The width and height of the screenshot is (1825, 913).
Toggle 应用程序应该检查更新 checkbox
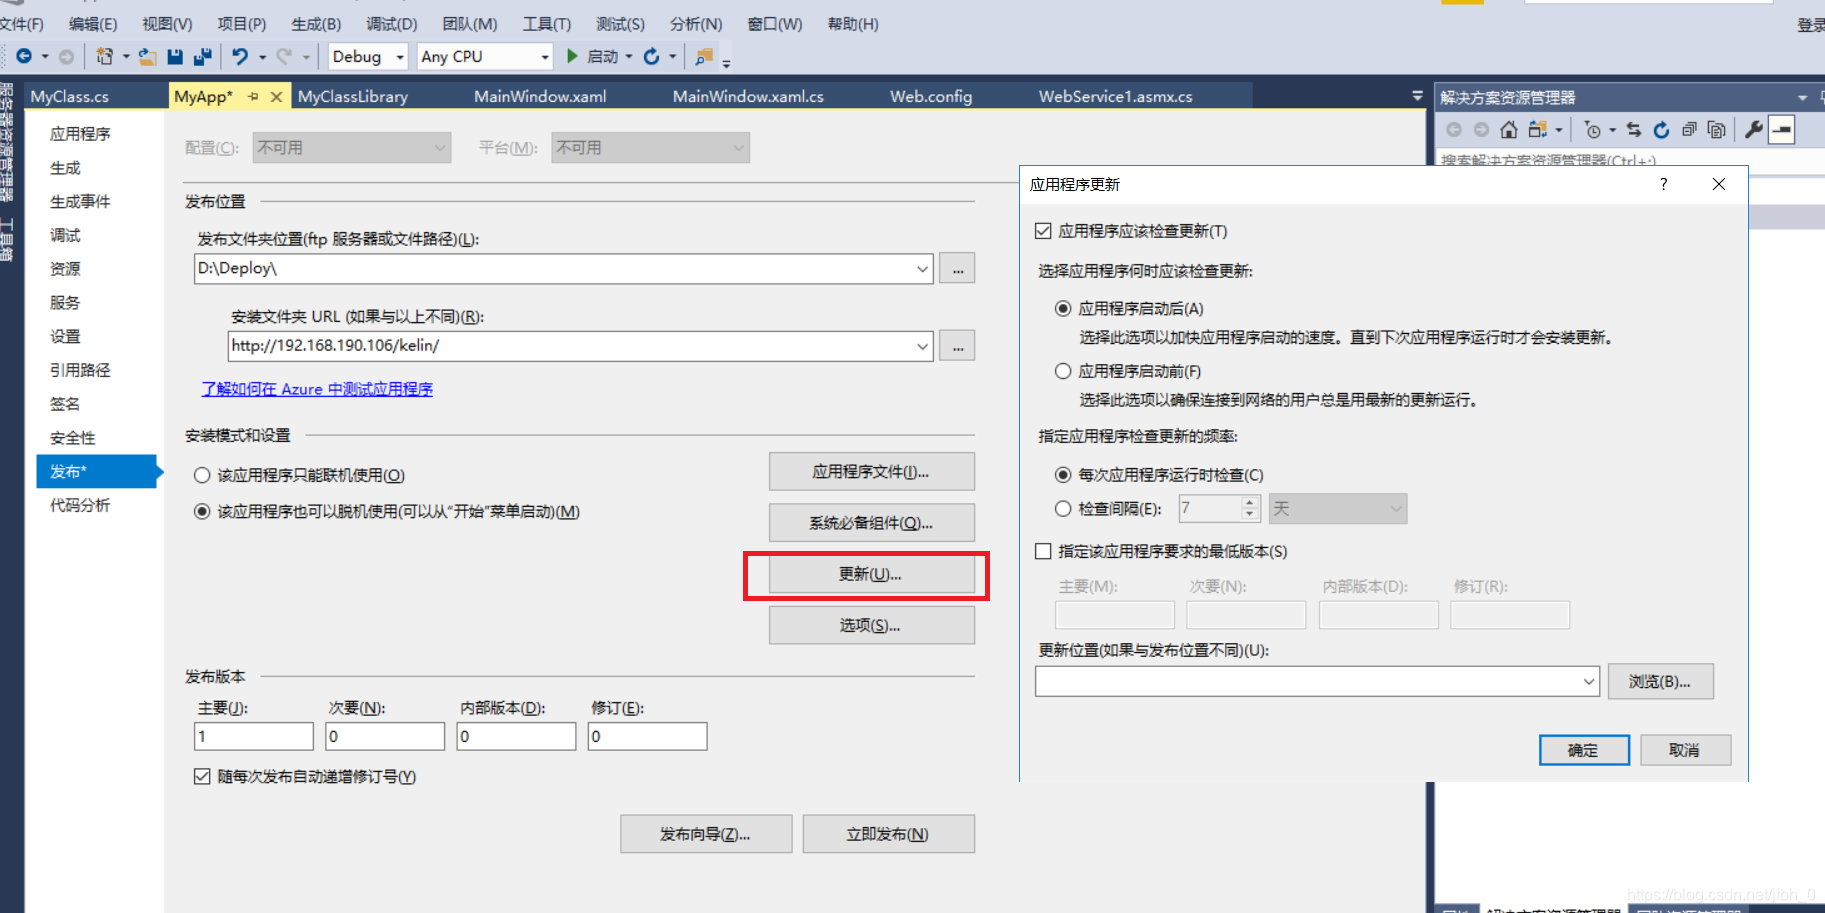(x=1043, y=231)
